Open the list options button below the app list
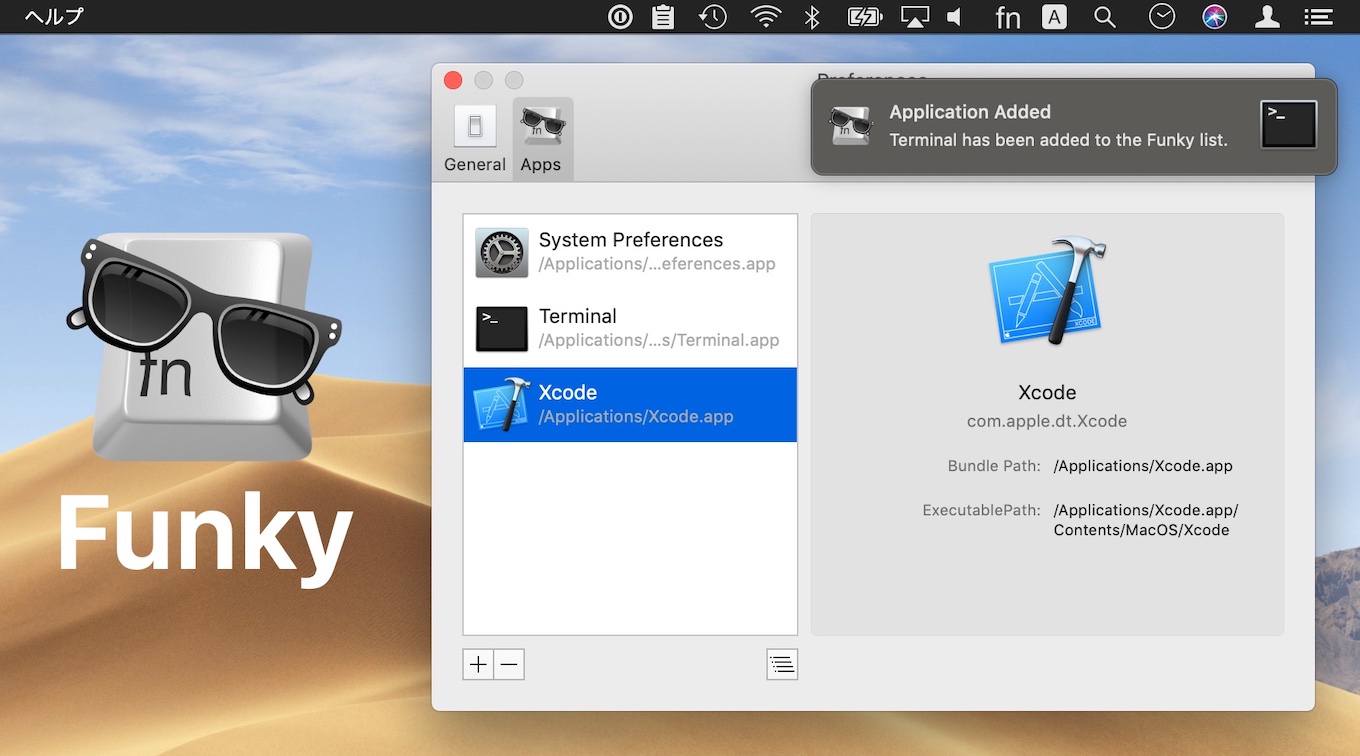 coord(782,664)
